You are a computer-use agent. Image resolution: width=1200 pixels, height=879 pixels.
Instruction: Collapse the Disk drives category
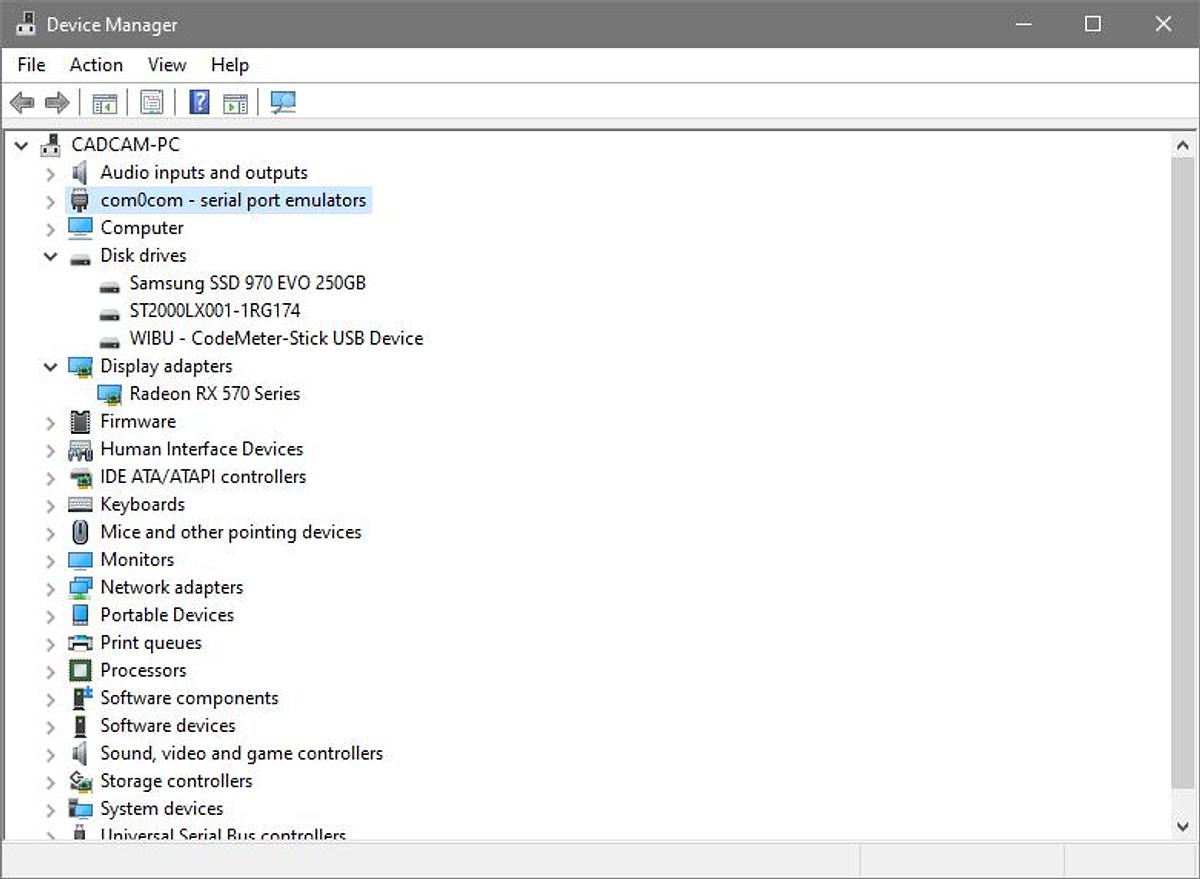coord(50,256)
